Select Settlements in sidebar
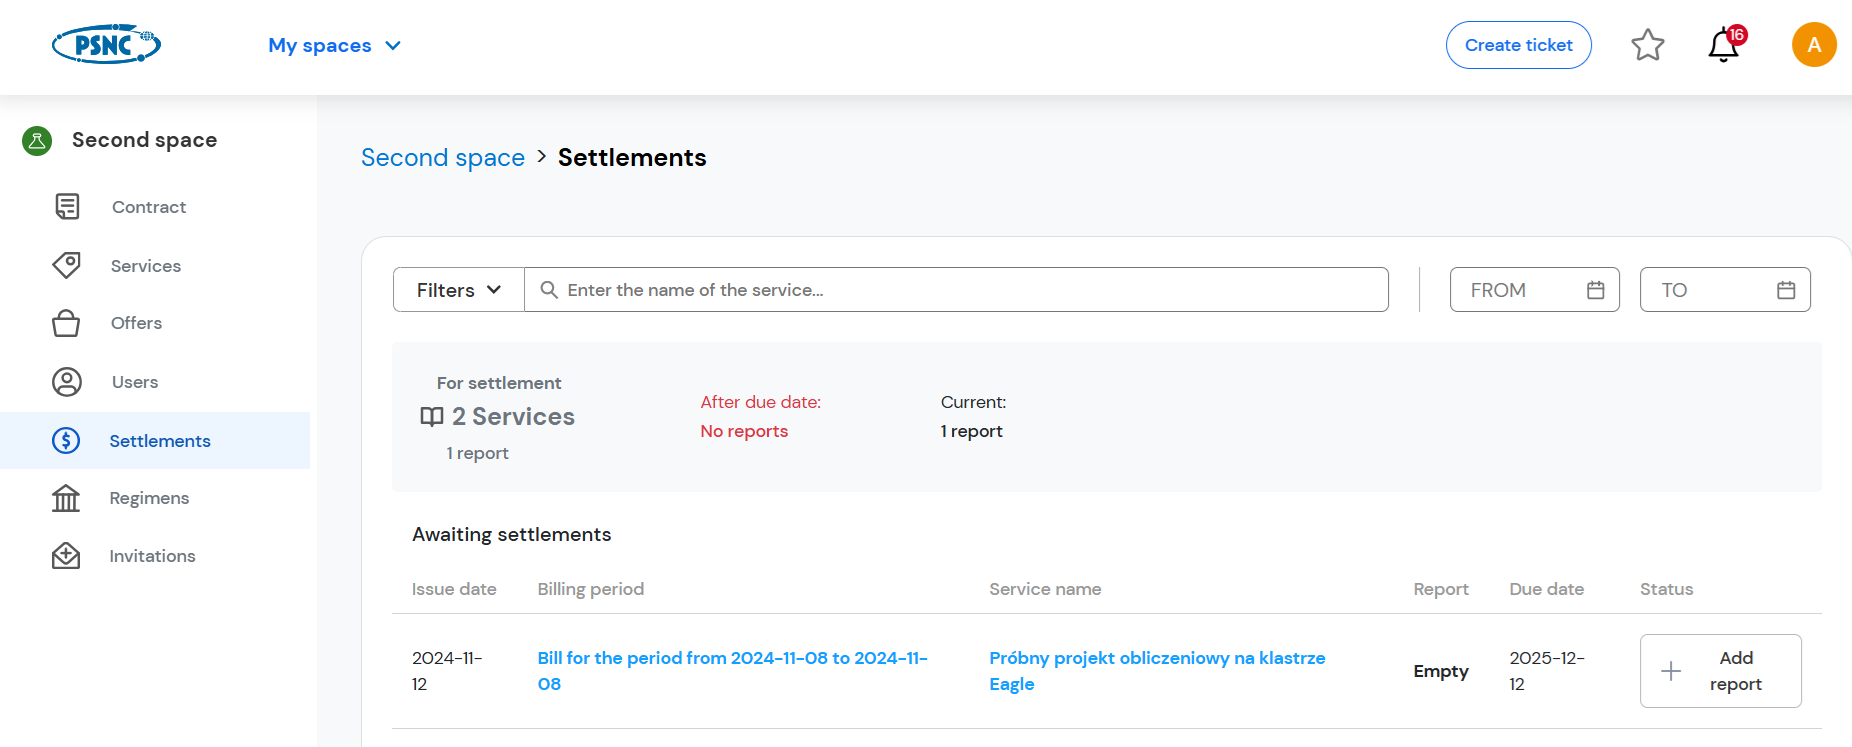 click(x=155, y=441)
